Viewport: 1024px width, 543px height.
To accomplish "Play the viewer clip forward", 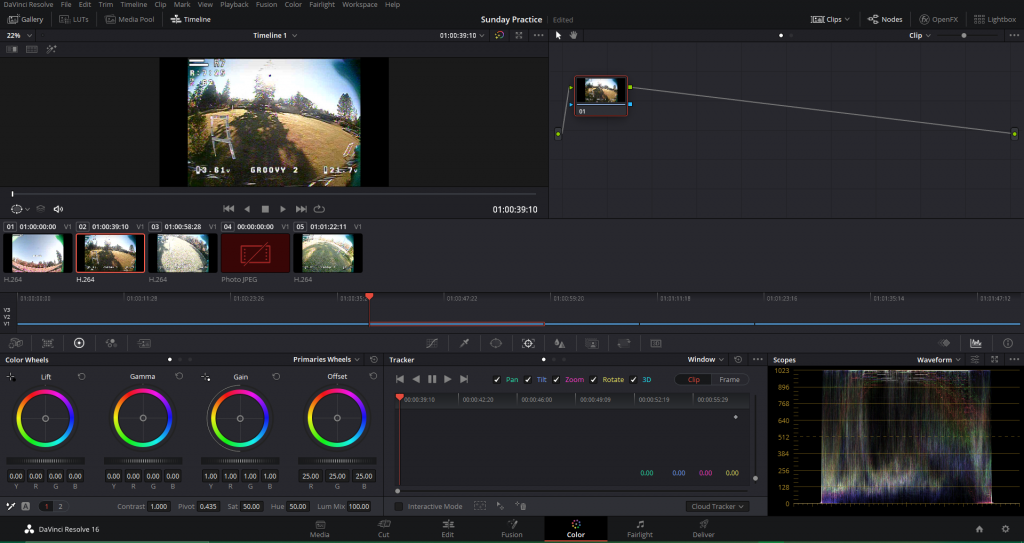I will point(283,209).
